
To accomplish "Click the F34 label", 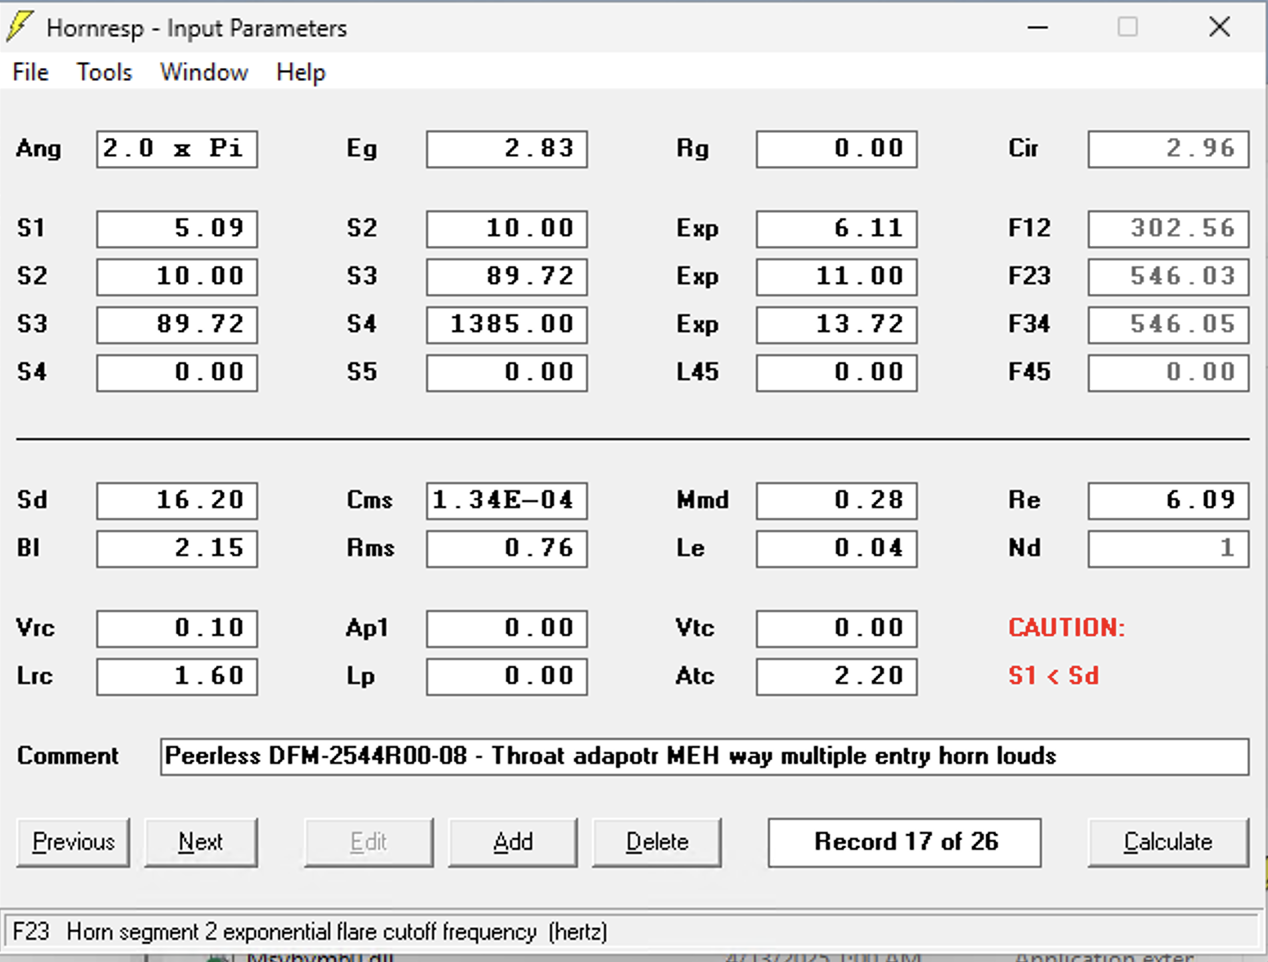I will (1029, 324).
